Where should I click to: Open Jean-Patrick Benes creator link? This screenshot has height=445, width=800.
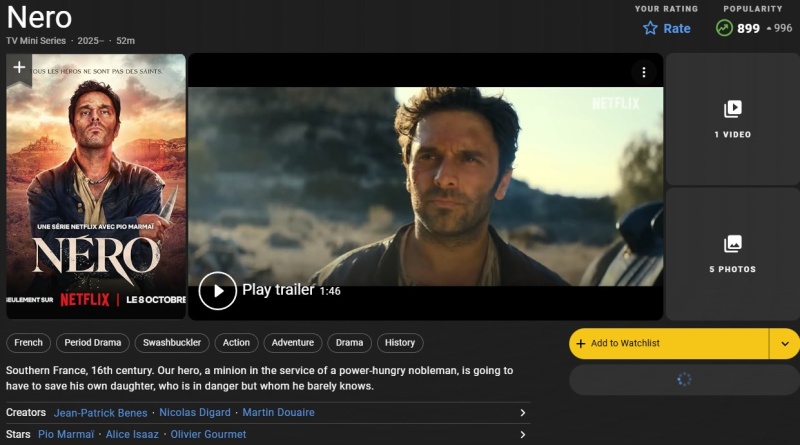tap(100, 413)
